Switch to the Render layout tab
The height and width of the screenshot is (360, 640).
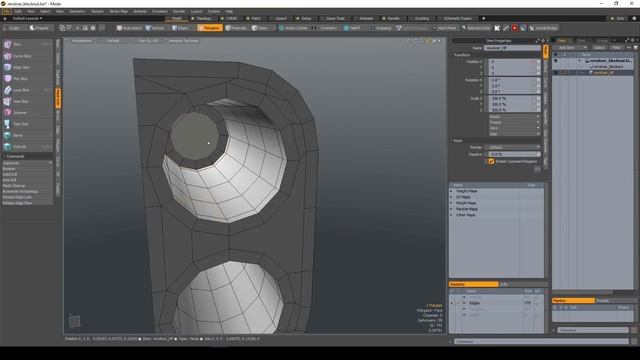pos(392,18)
